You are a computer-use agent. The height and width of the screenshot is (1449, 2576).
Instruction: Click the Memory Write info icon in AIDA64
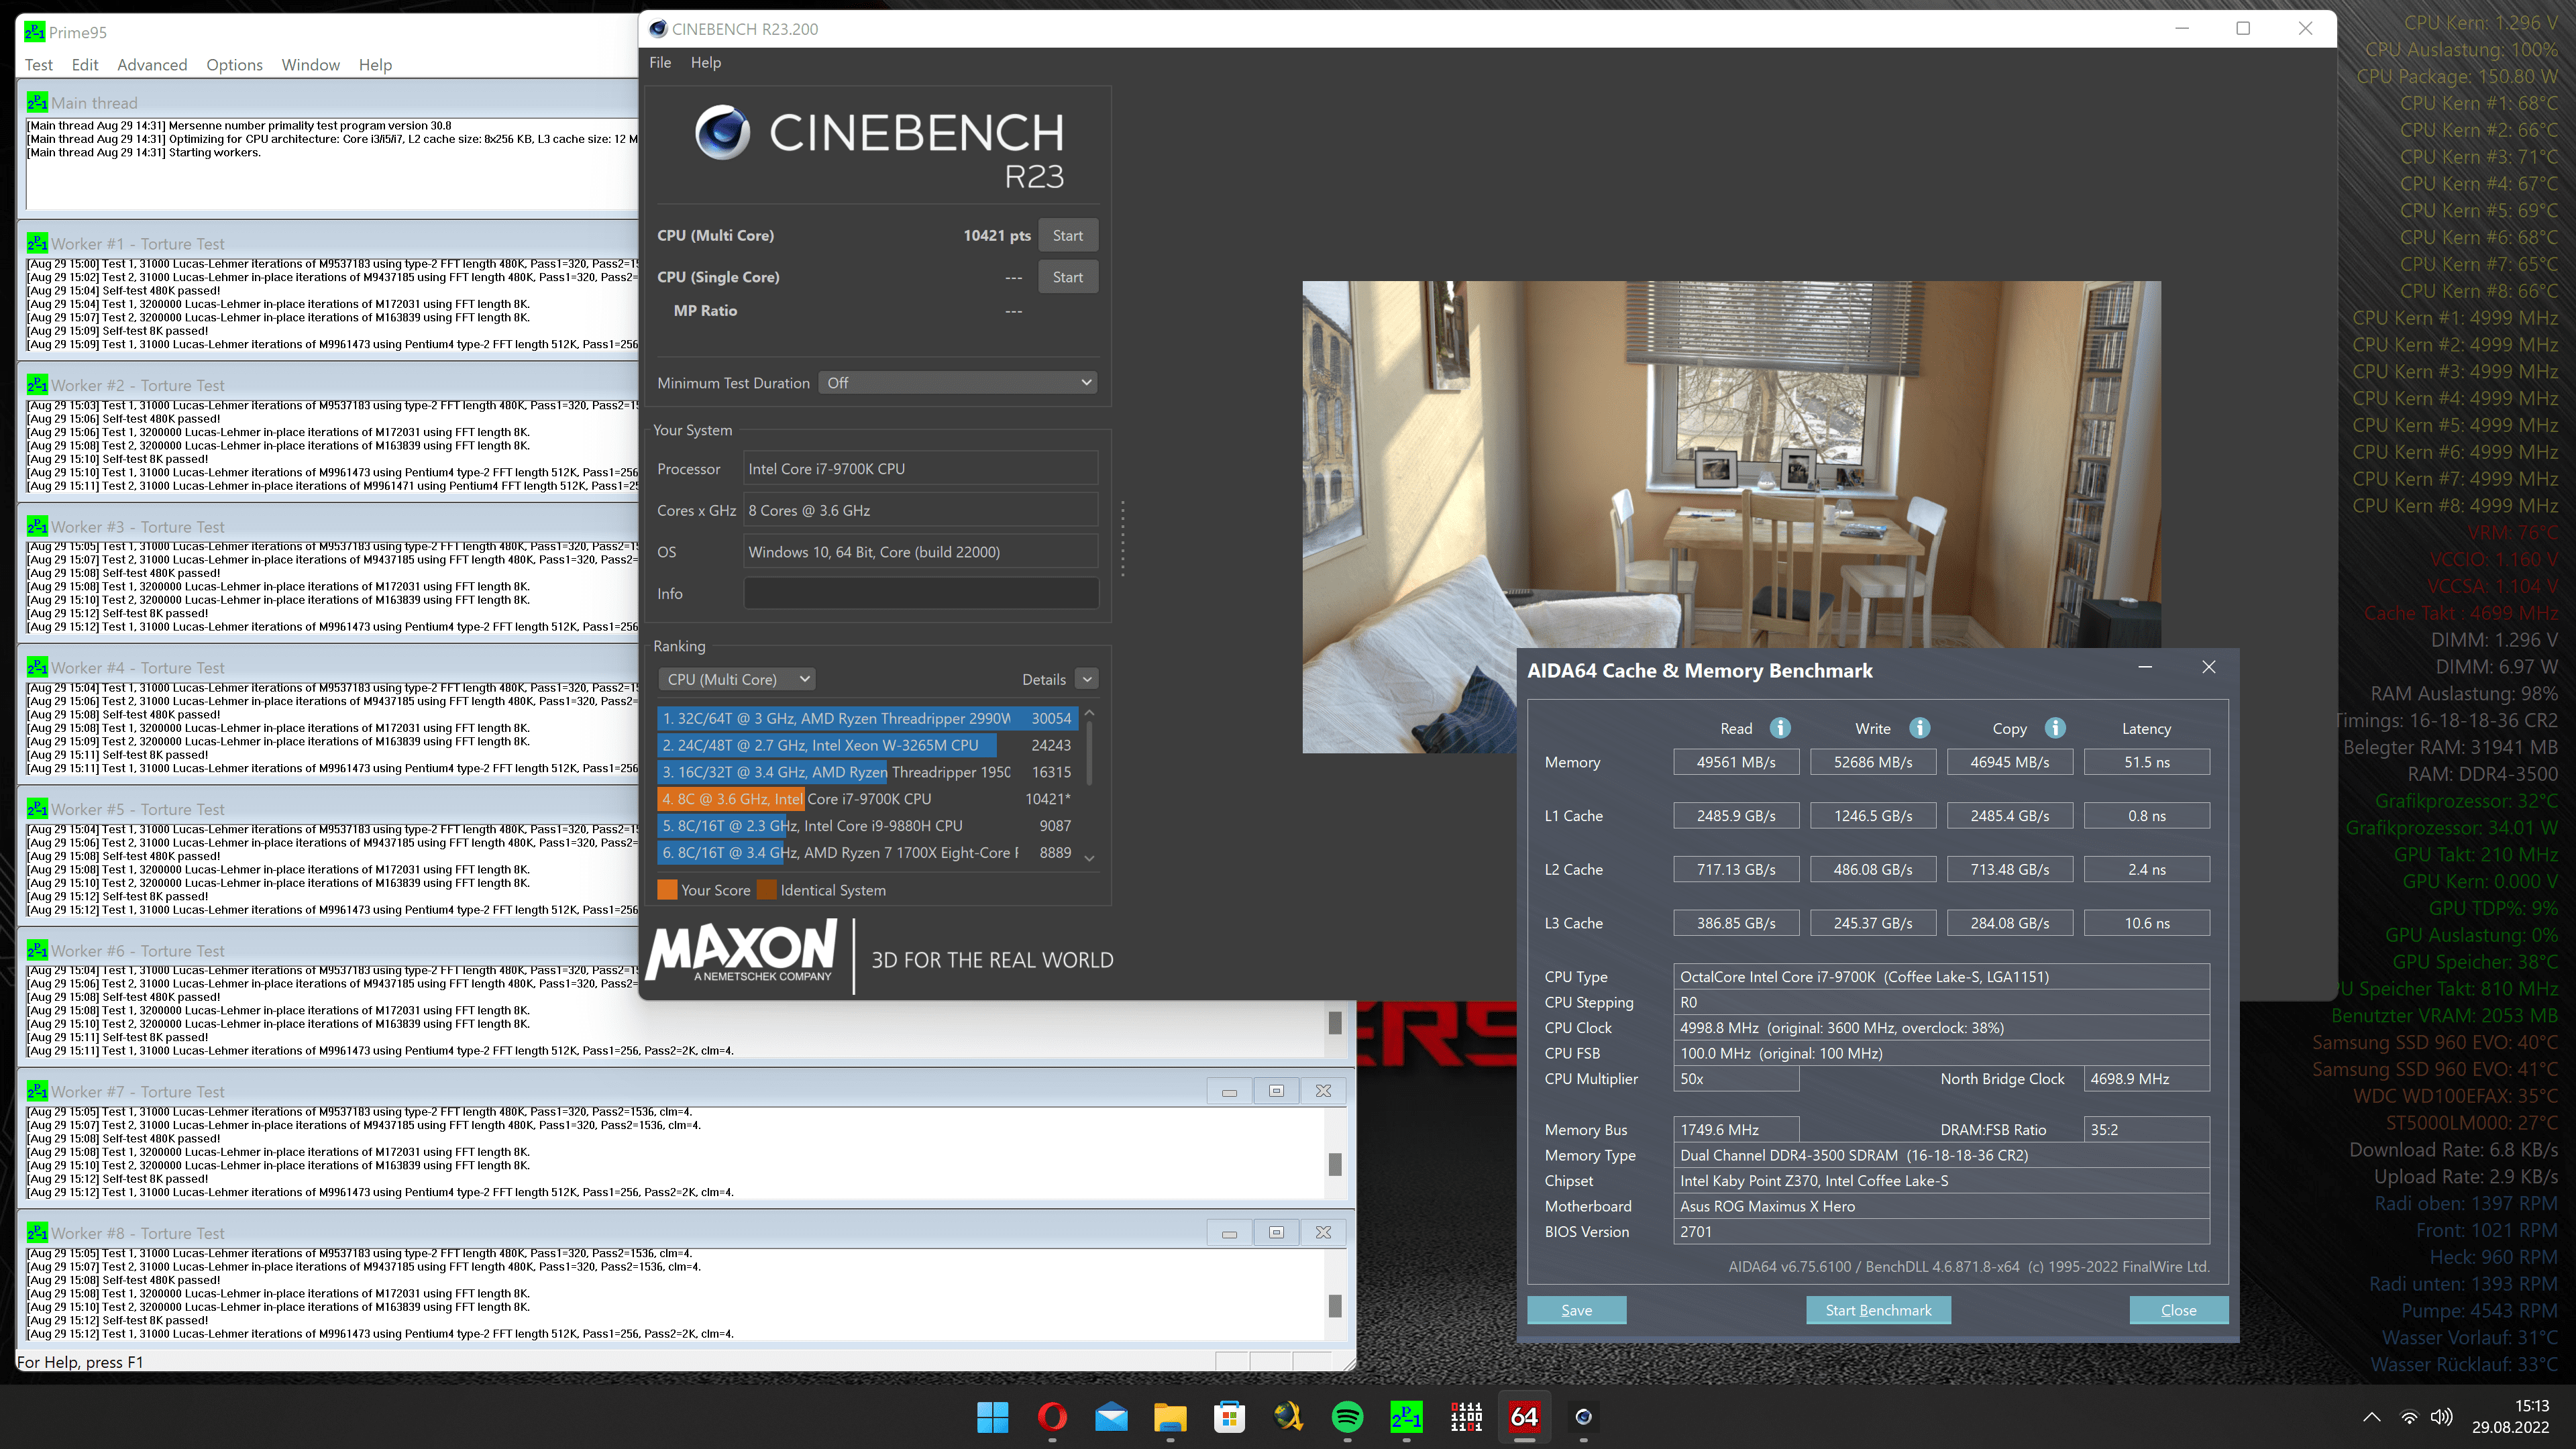tap(1919, 728)
